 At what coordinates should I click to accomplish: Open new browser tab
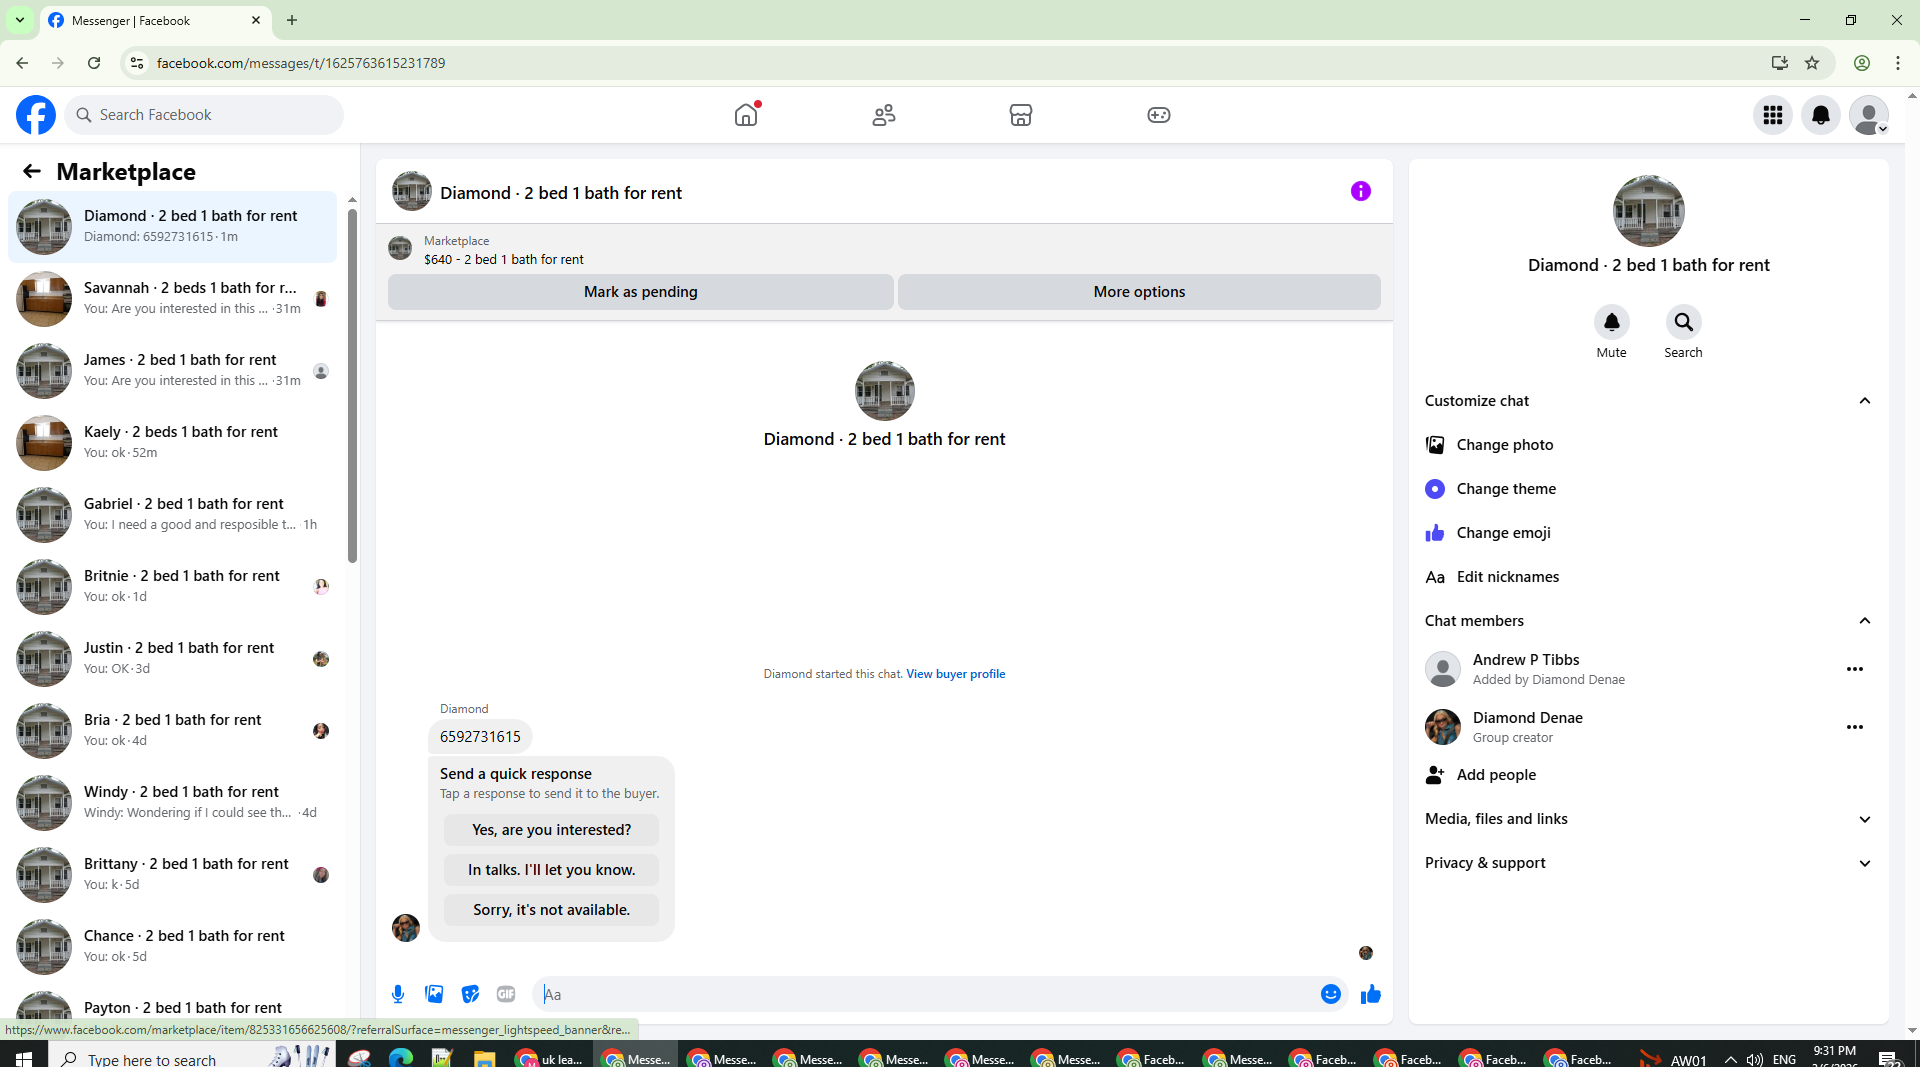(x=292, y=20)
